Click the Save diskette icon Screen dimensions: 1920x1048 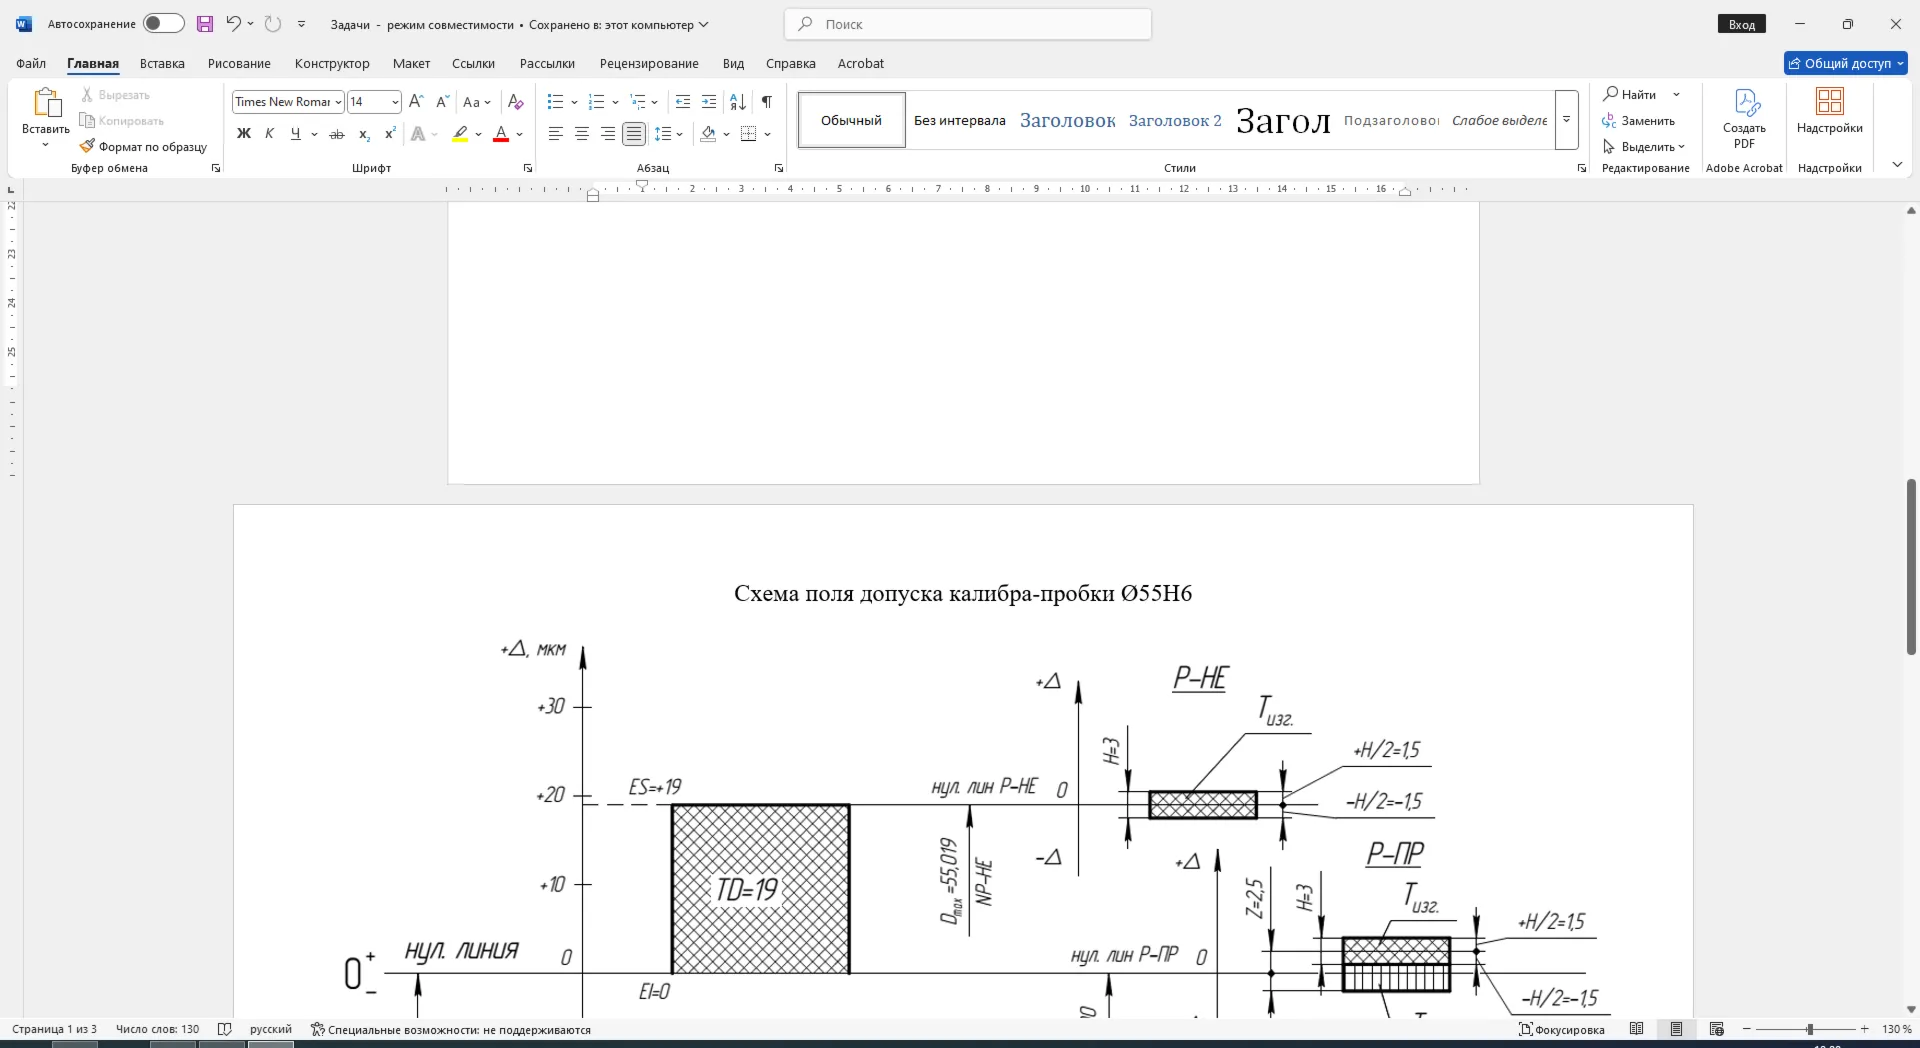click(205, 24)
